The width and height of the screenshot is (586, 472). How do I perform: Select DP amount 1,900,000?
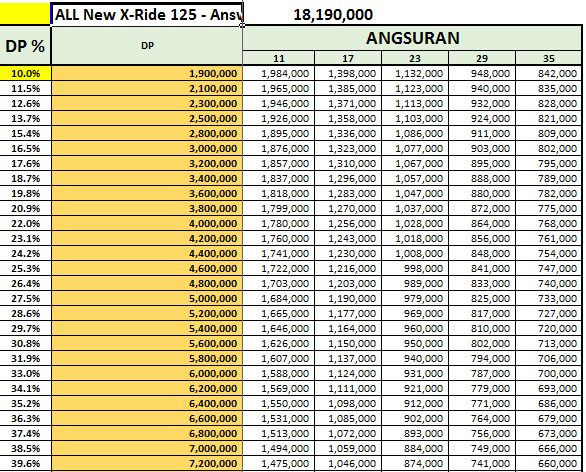coord(147,73)
